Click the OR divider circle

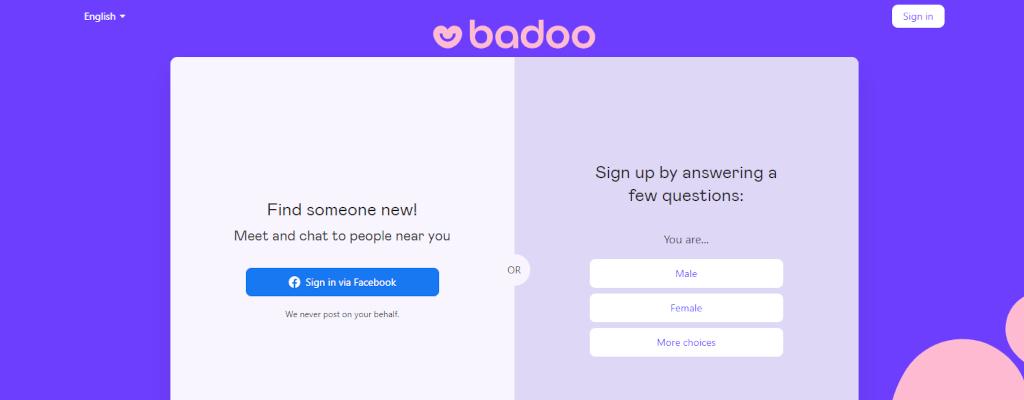[514, 270]
